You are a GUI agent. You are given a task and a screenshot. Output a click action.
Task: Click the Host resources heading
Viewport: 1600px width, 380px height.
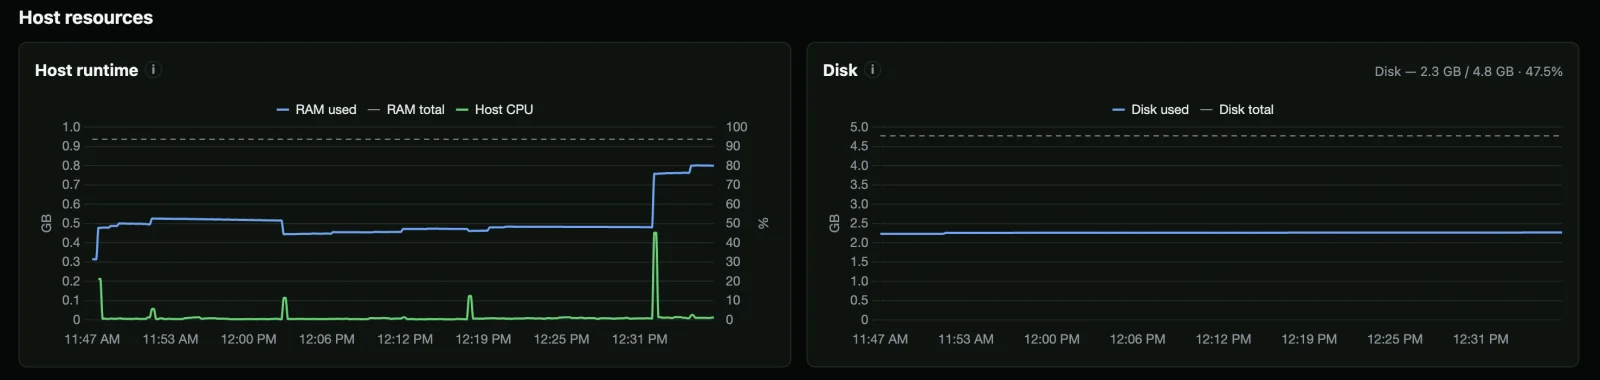[x=86, y=18]
